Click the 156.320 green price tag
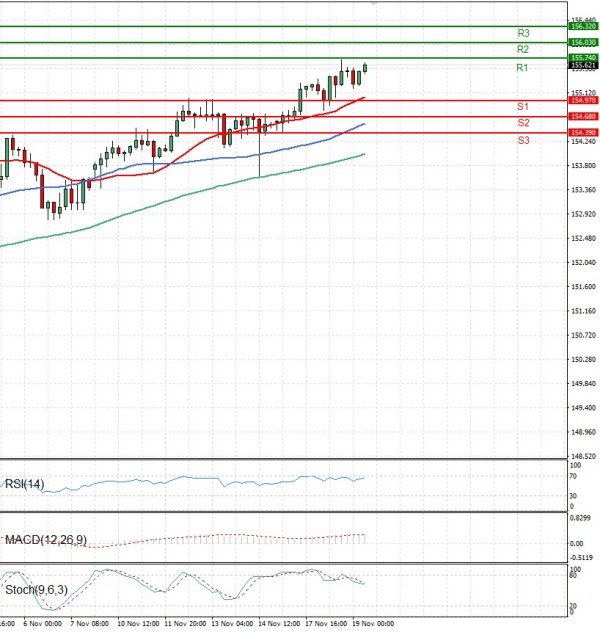The height and width of the screenshot is (632, 600). tap(582, 27)
